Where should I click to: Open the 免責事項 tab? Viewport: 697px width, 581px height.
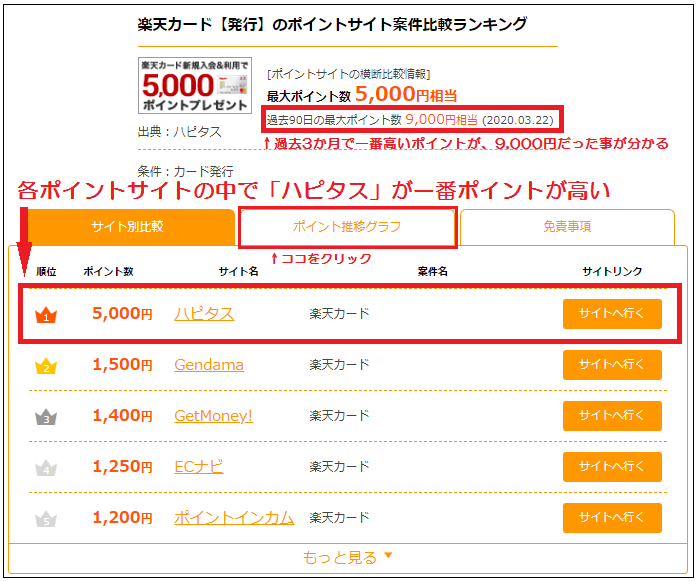[567, 227]
